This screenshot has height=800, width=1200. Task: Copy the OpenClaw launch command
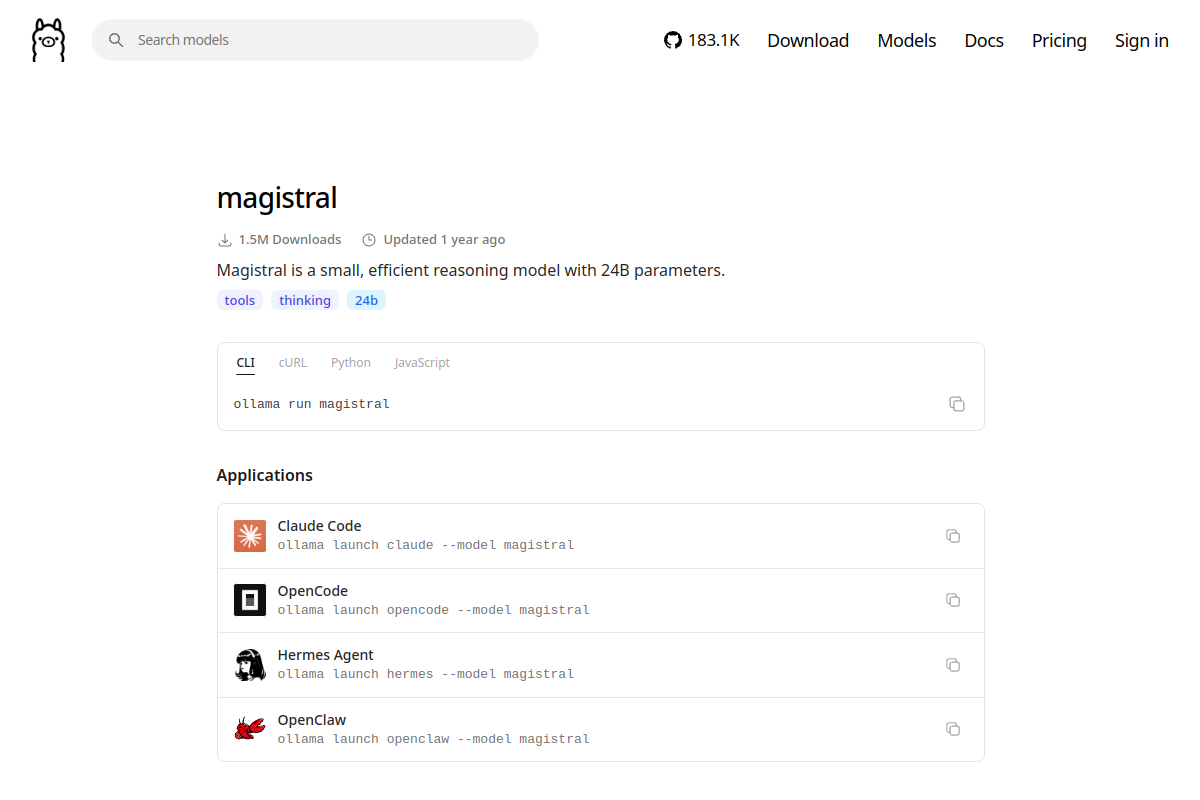pyautogui.click(x=953, y=729)
